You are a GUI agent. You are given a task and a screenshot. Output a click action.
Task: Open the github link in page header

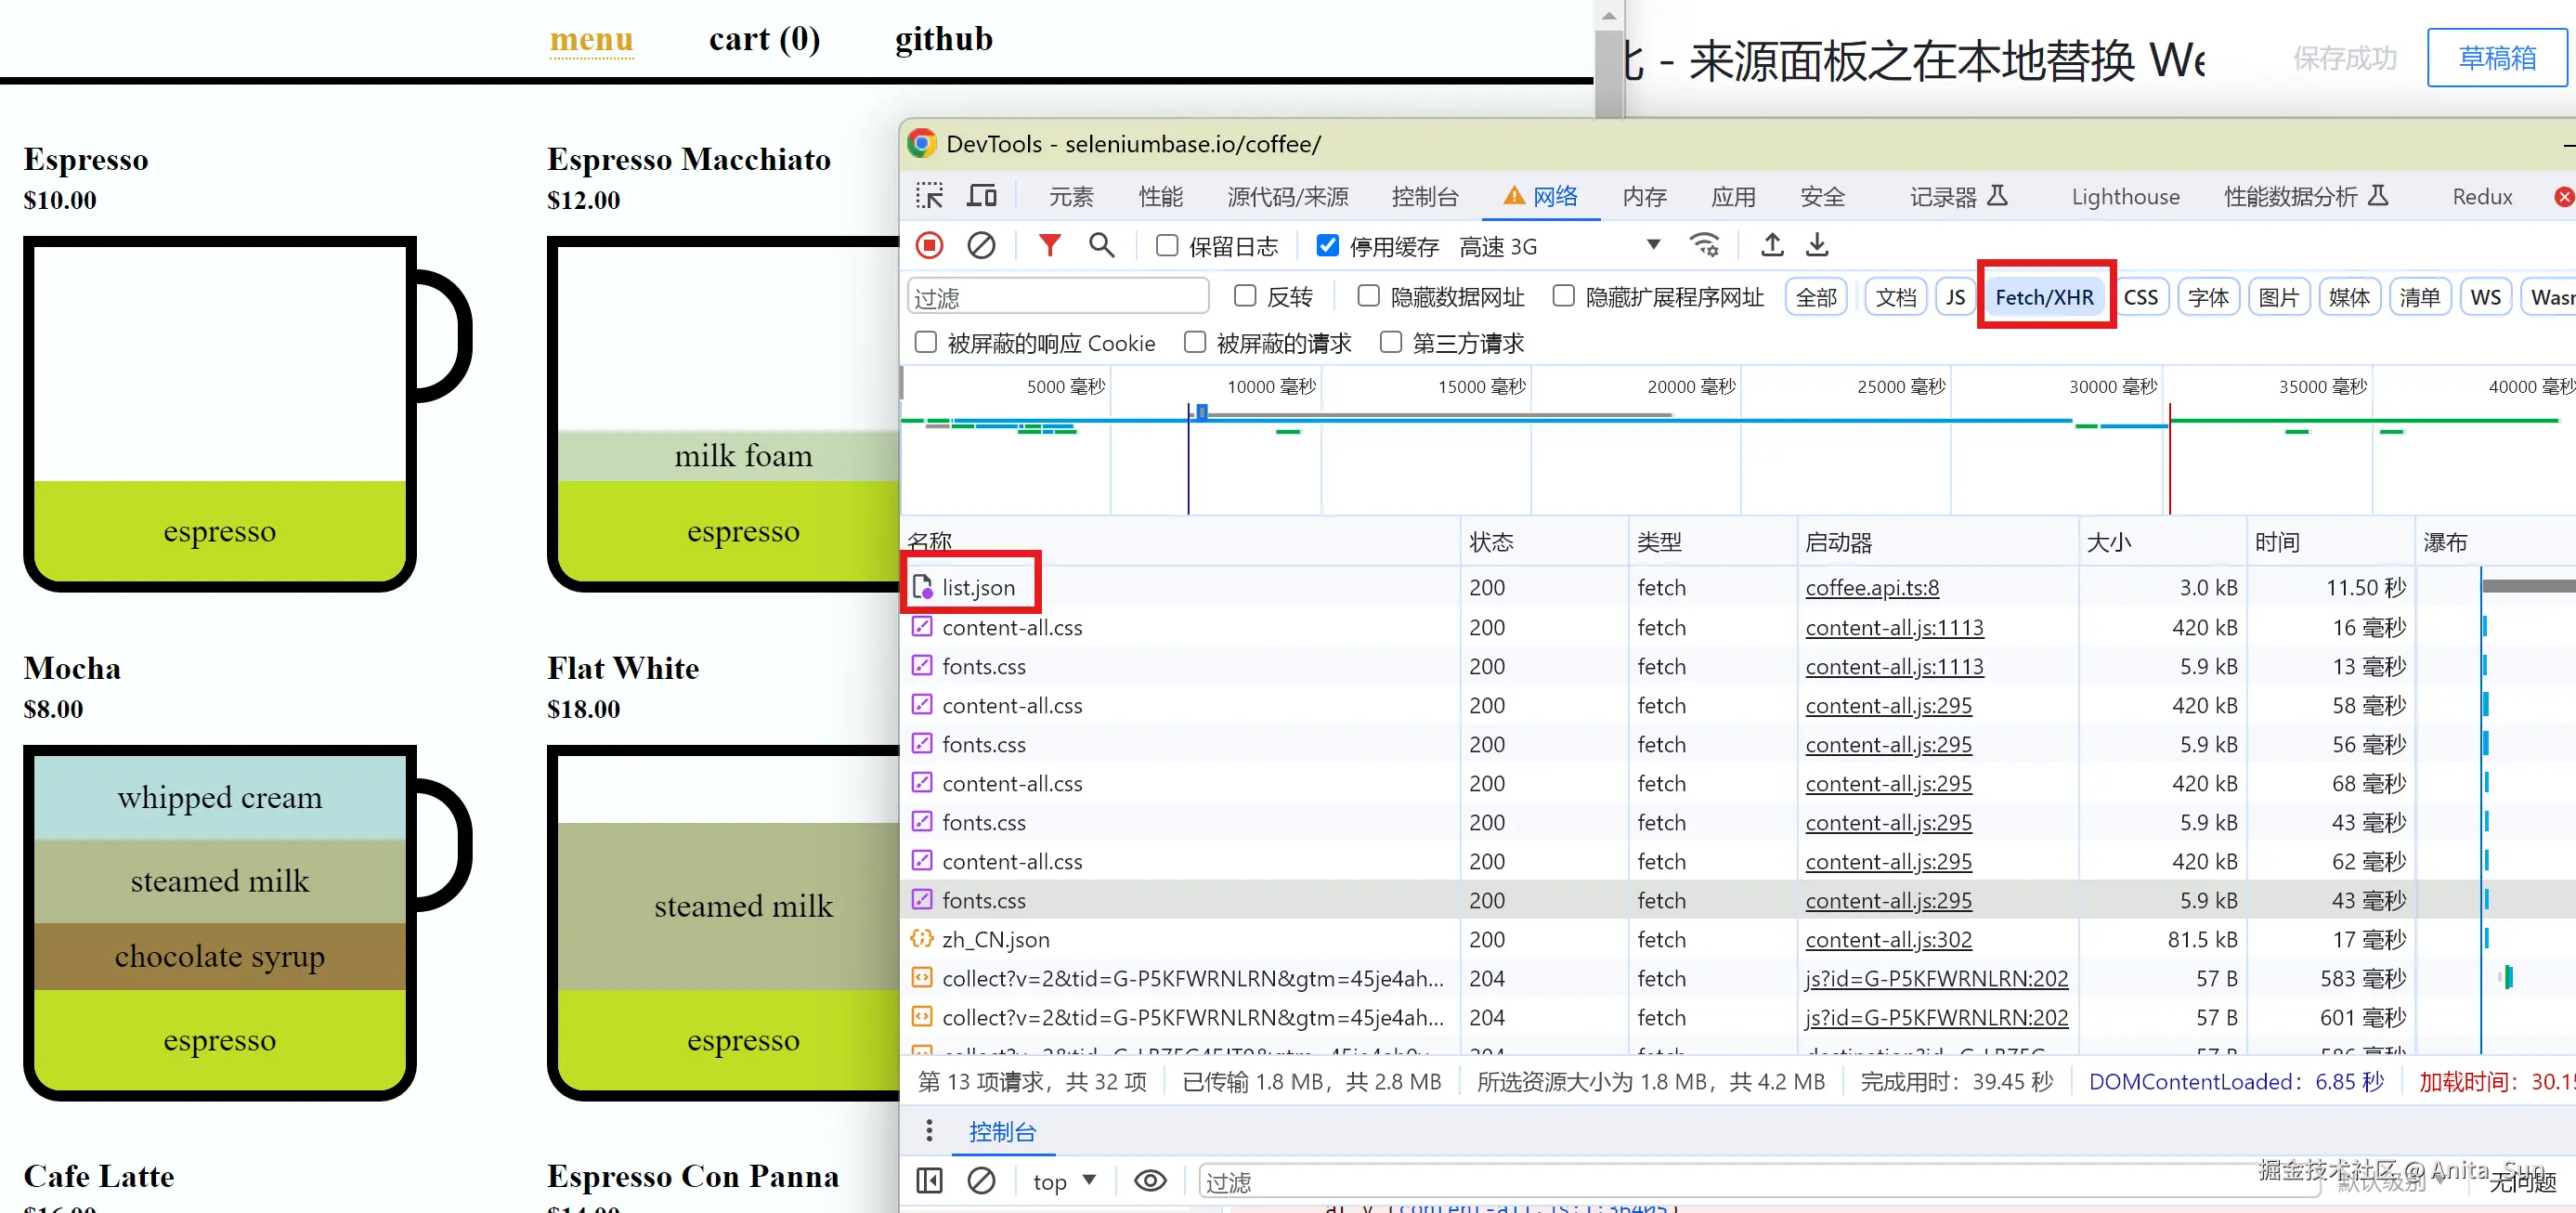(943, 39)
